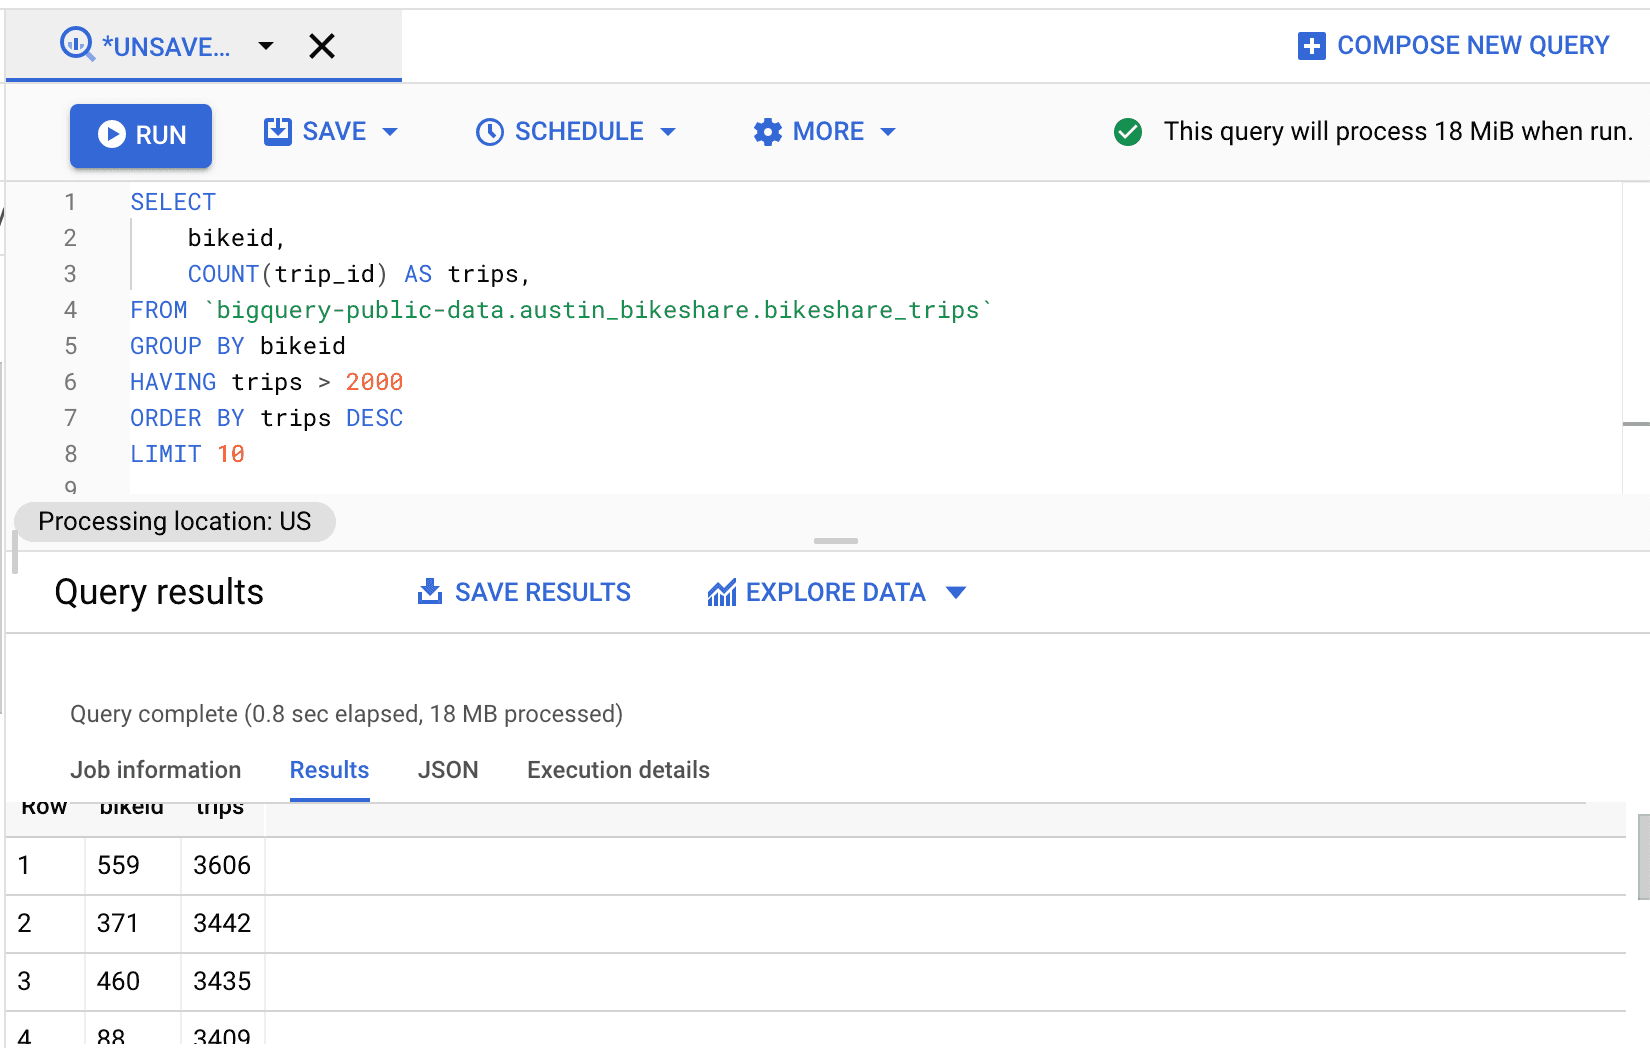Click the Explore Data chart icon
The width and height of the screenshot is (1650, 1048).
[721, 593]
